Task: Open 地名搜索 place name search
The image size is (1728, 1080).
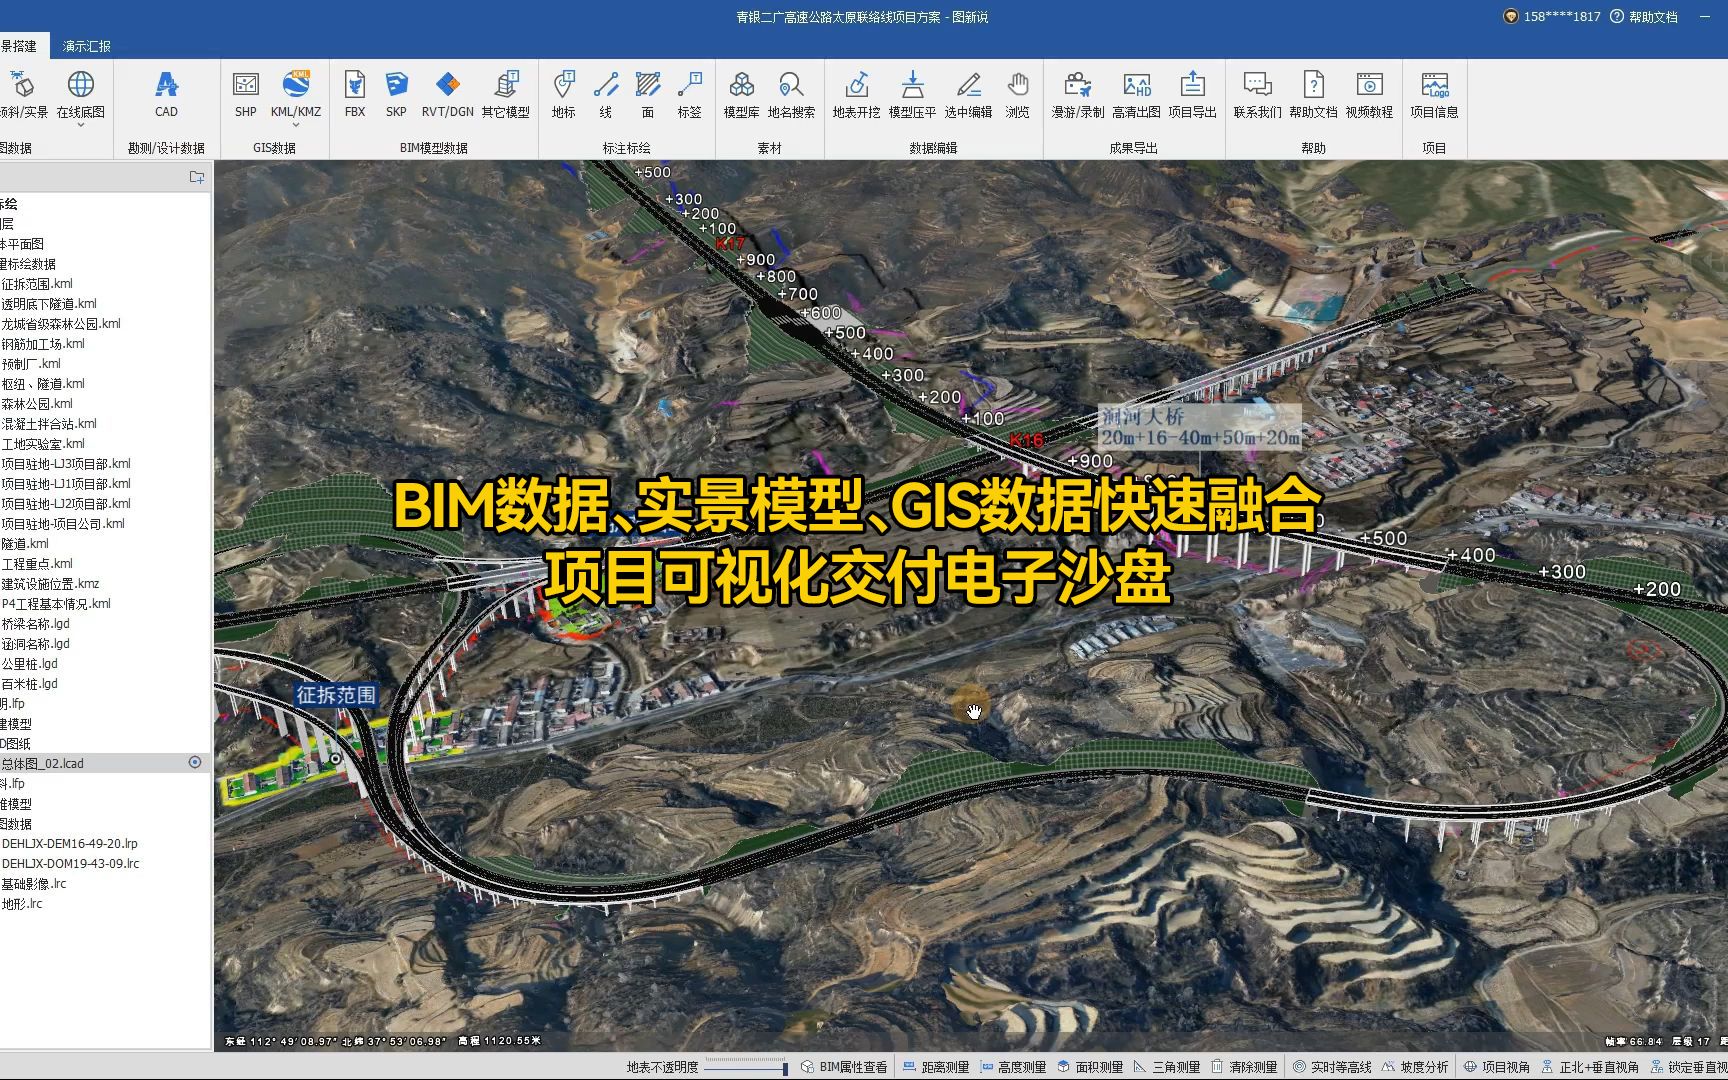Action: point(792,94)
